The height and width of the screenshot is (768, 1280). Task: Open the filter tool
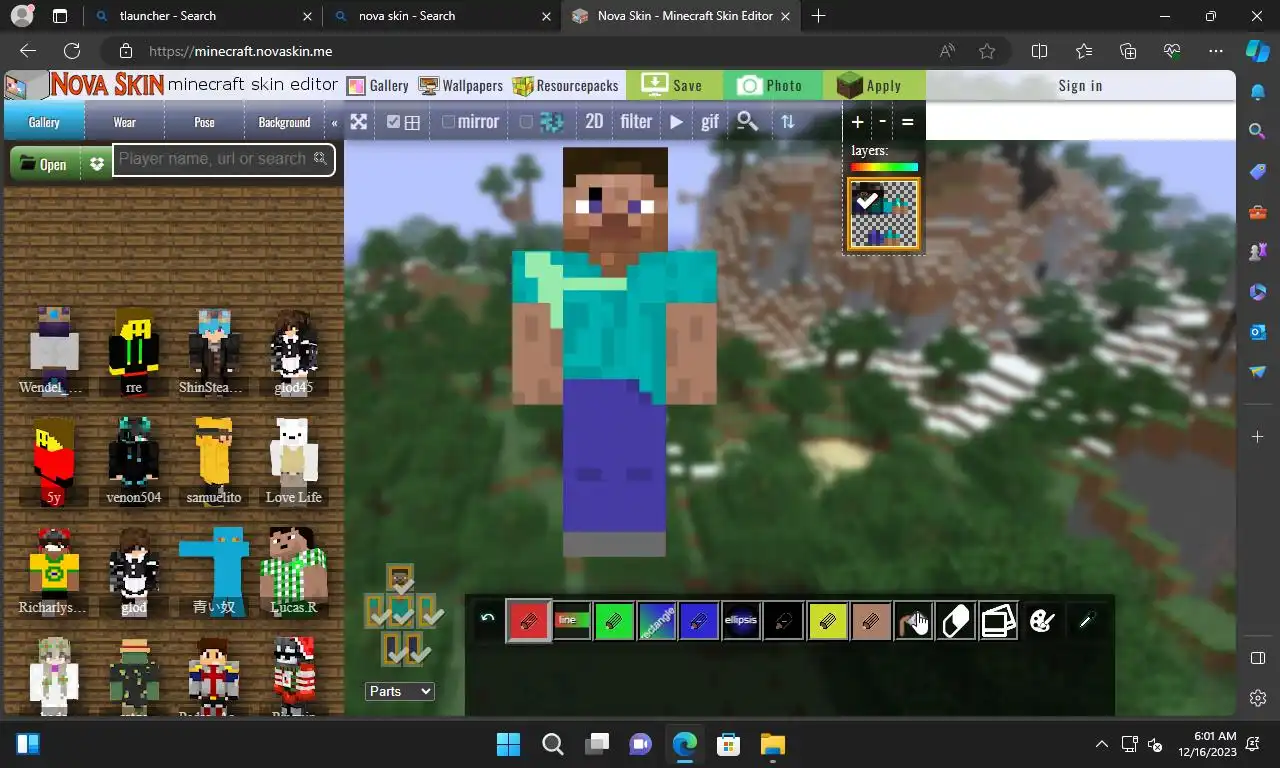pyautogui.click(x=636, y=121)
